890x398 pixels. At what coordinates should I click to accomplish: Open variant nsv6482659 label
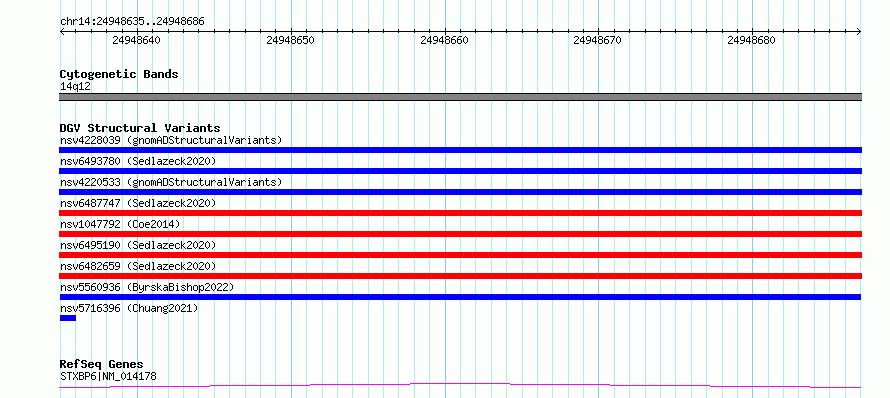tap(138, 266)
